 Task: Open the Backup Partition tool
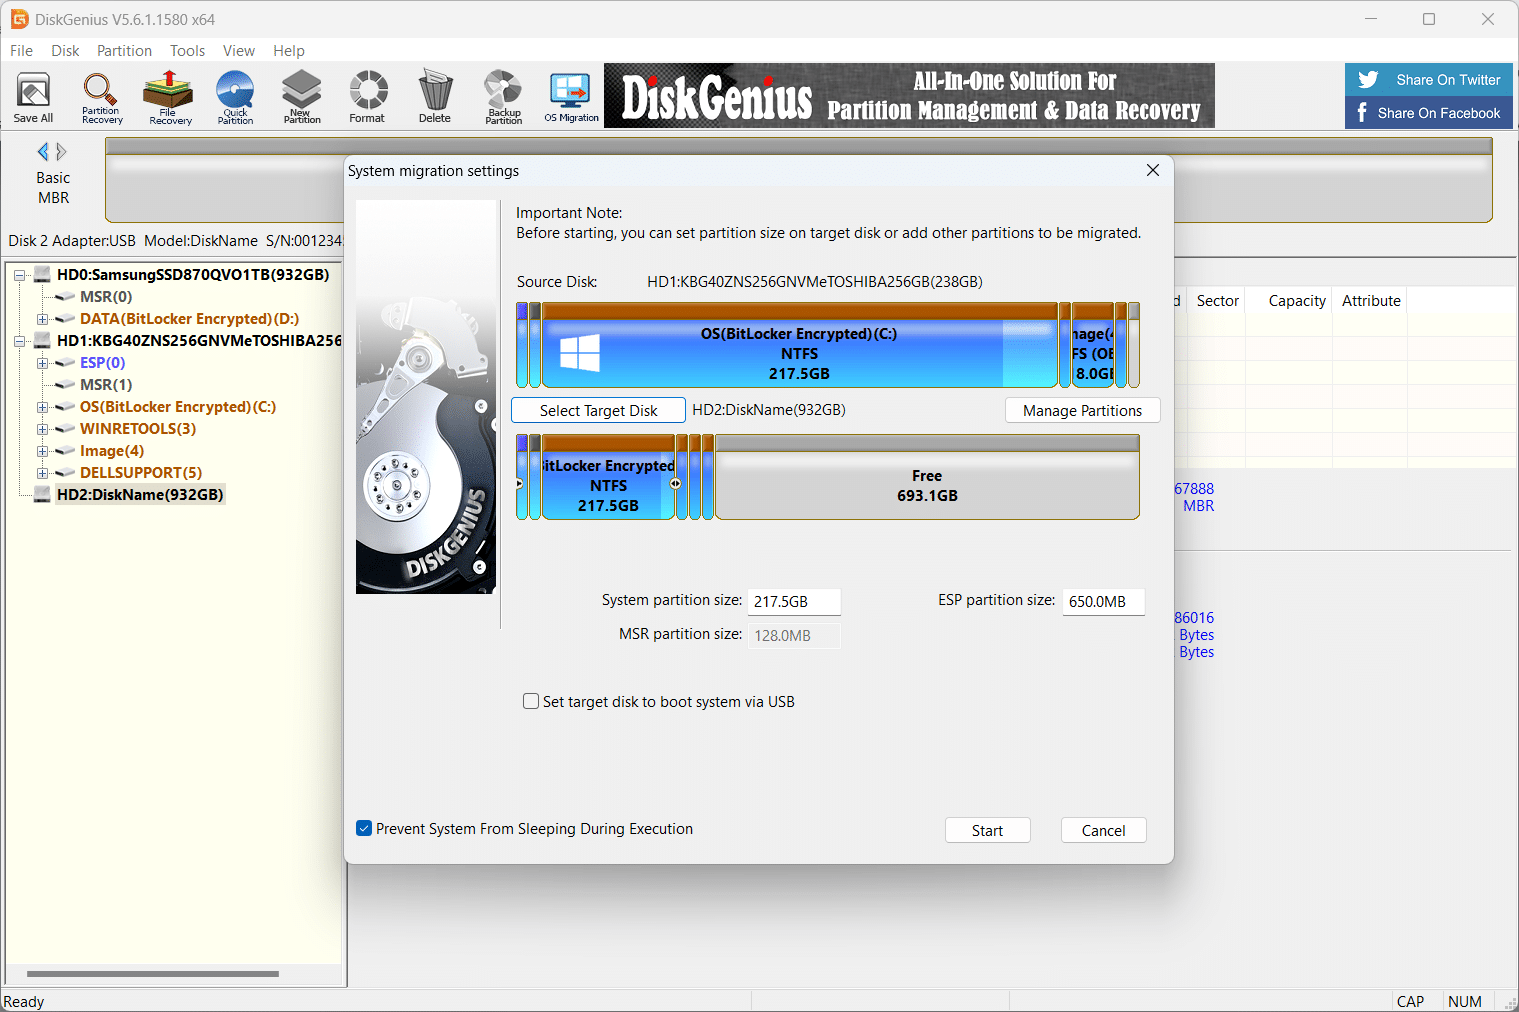pyautogui.click(x=502, y=96)
